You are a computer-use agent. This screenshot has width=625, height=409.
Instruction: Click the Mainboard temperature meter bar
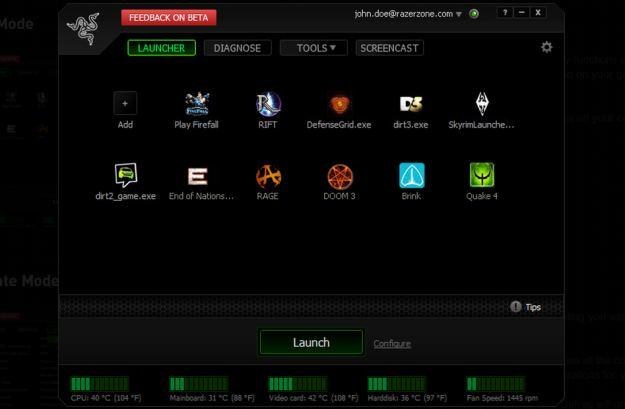[x=199, y=384]
